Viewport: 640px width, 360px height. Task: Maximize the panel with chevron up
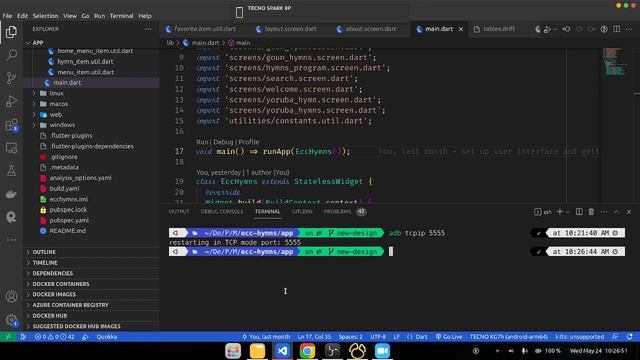click(616, 211)
